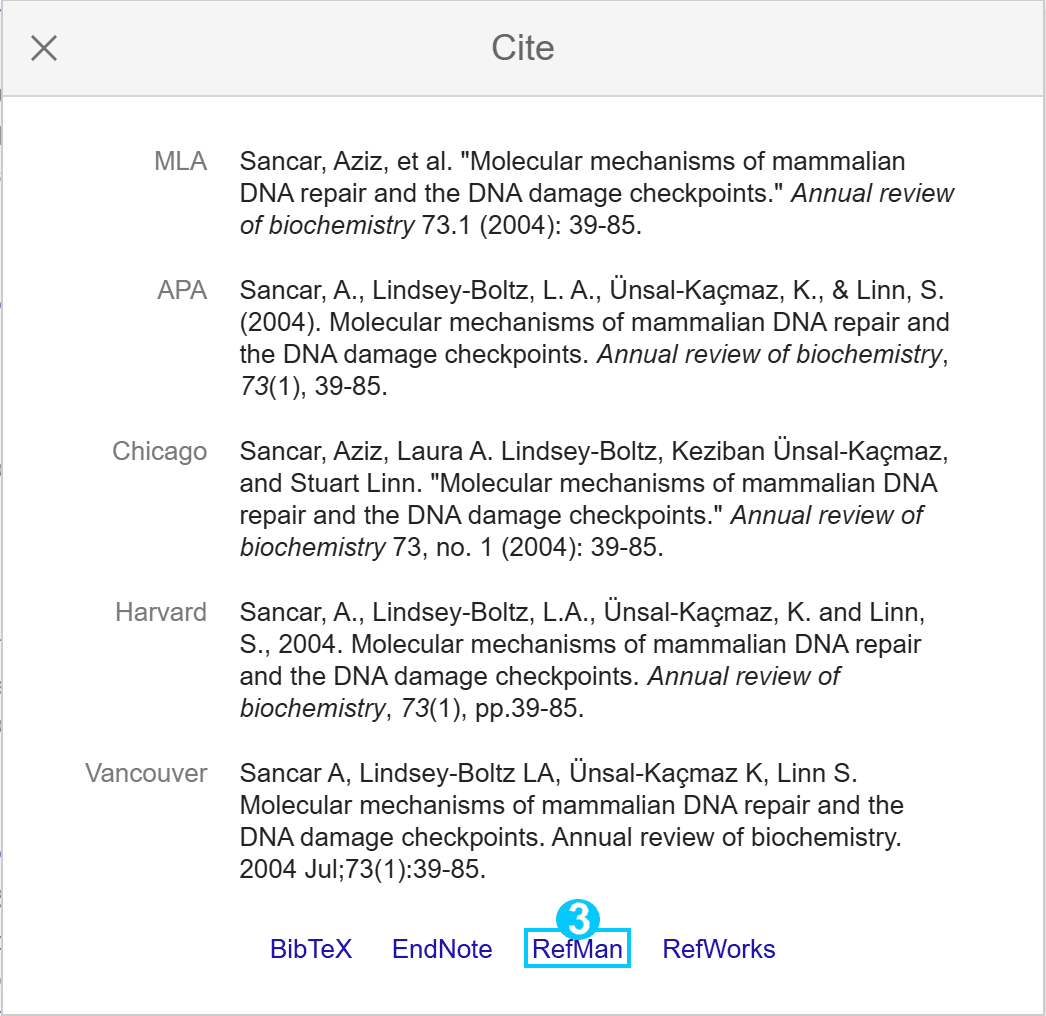Open the EndNote export link
The height and width of the screenshot is (1016, 1046).
pos(442,949)
